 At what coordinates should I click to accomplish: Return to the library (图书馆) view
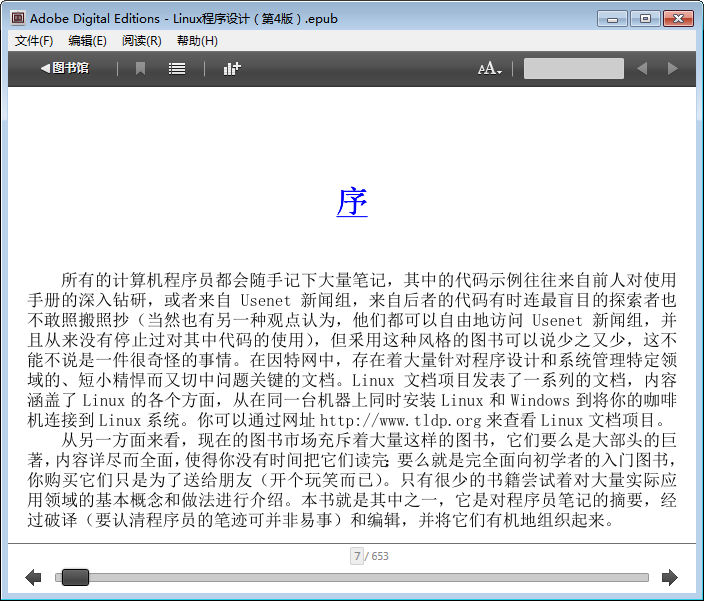(65, 68)
